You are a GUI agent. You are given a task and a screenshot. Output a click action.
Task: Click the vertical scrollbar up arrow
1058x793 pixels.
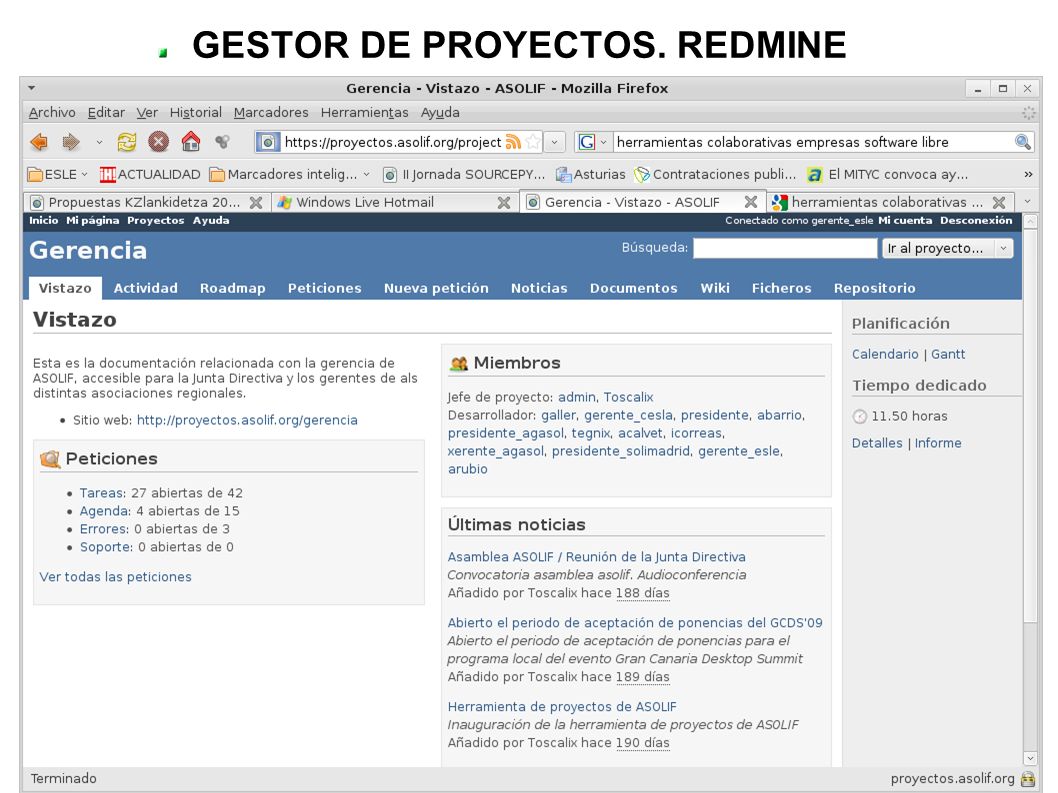coord(1030,222)
